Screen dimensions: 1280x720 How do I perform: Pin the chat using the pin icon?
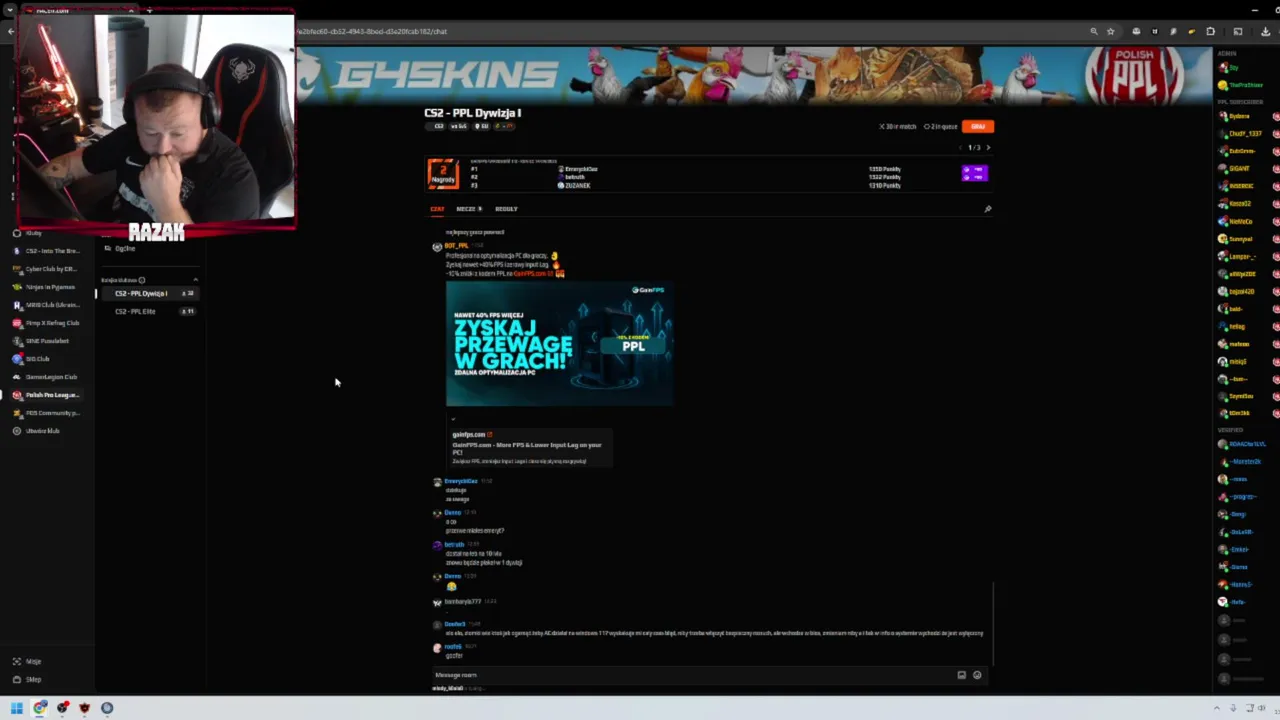987,209
